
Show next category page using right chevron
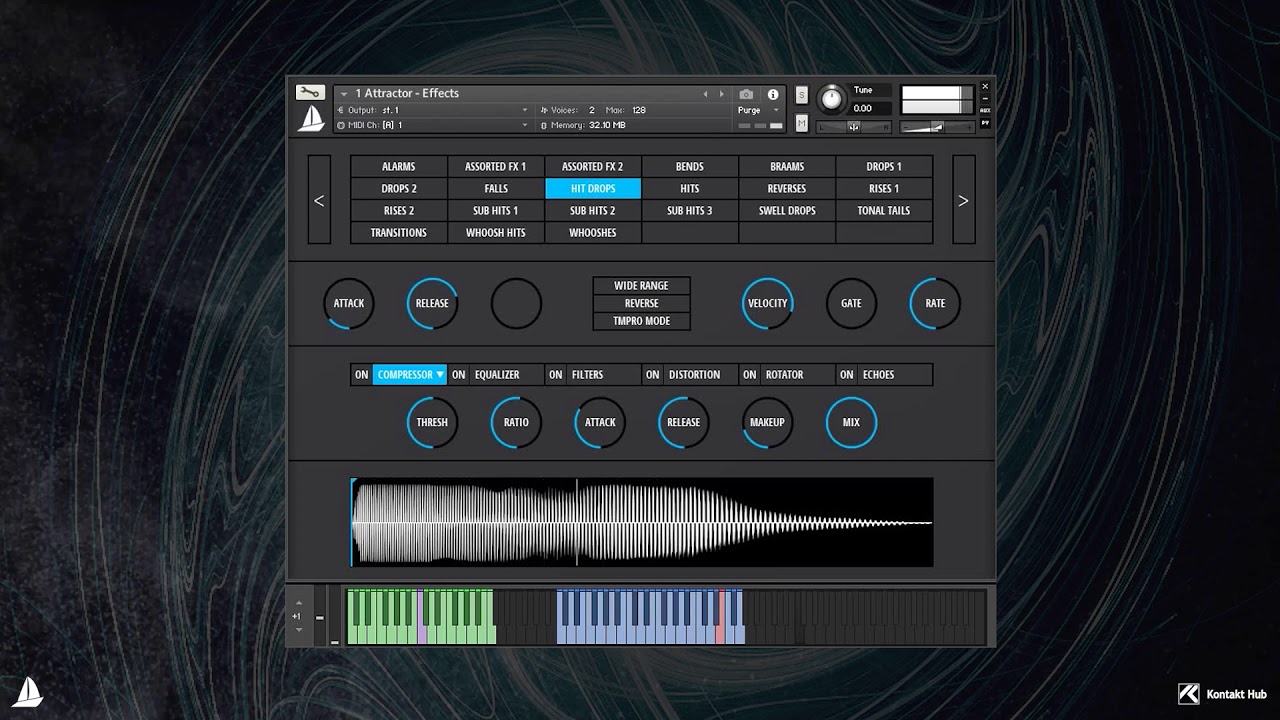click(963, 200)
